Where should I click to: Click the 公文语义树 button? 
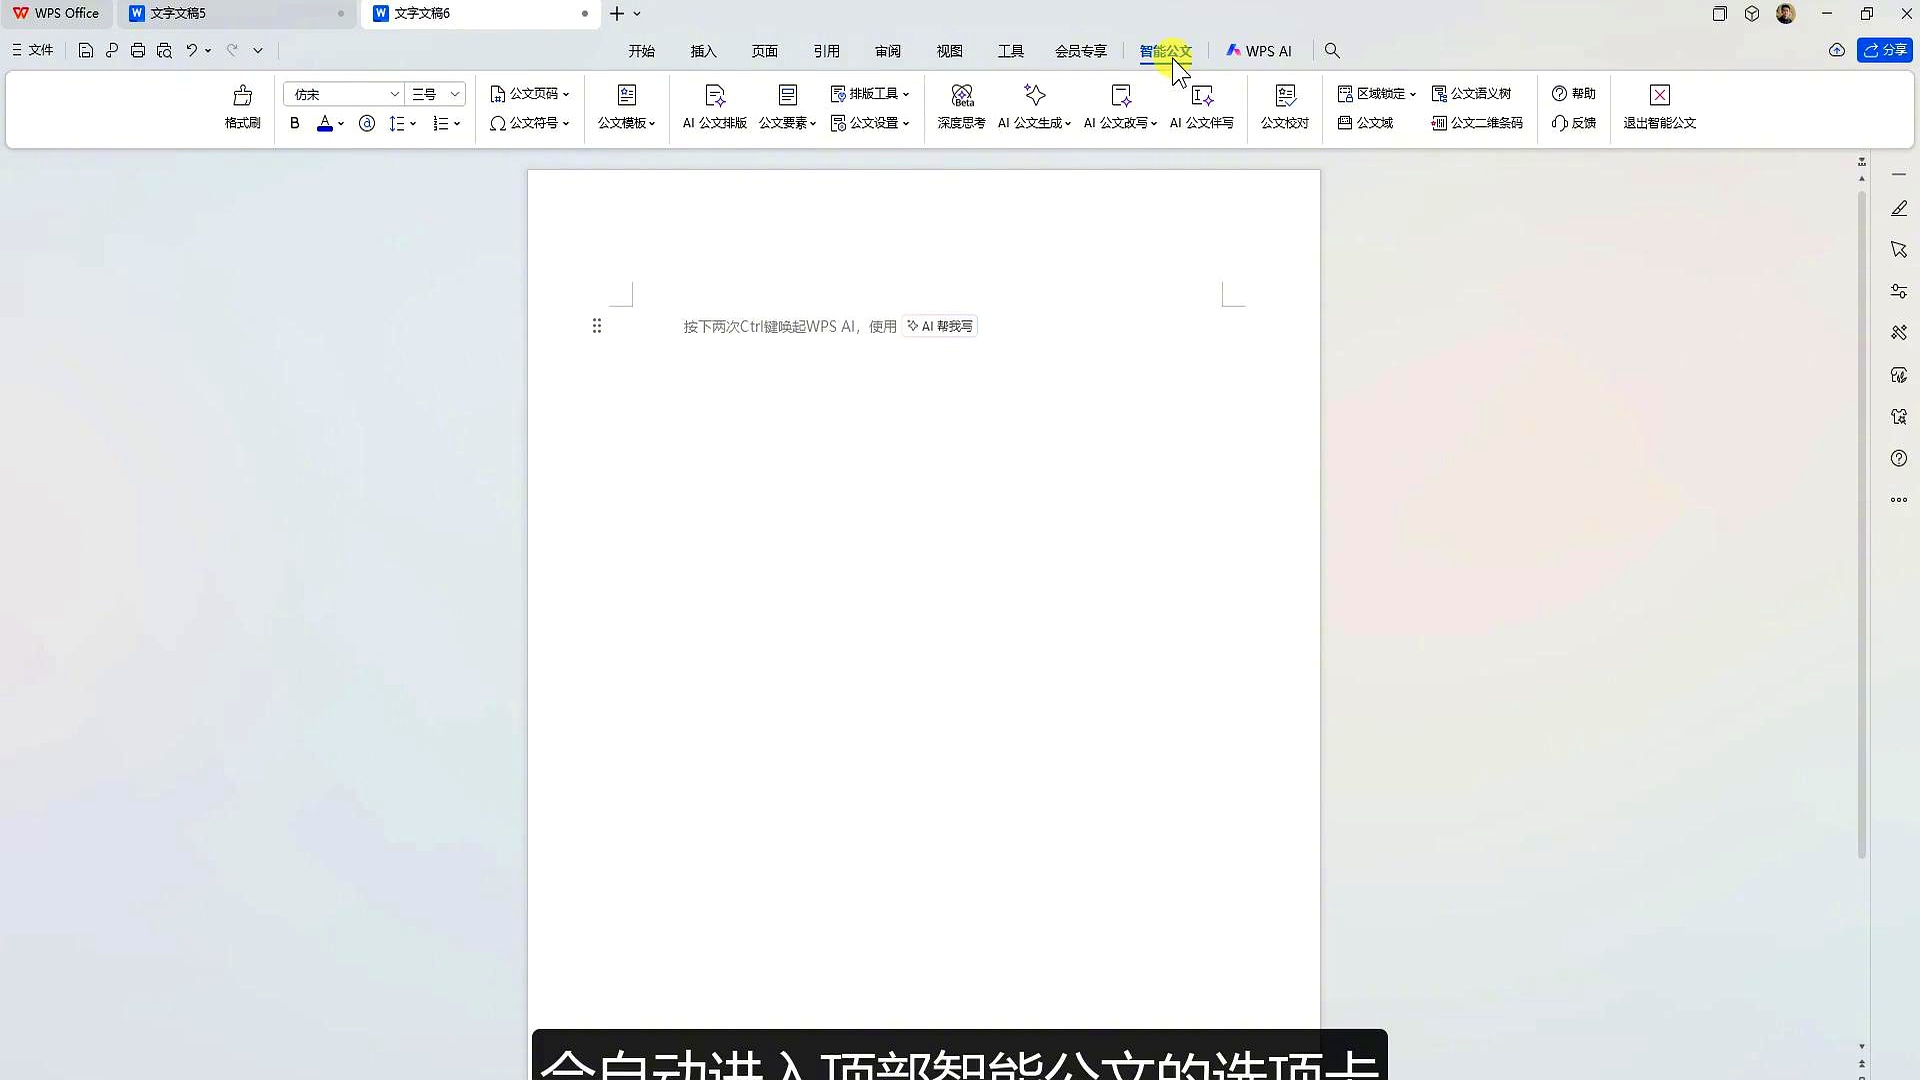(1471, 93)
